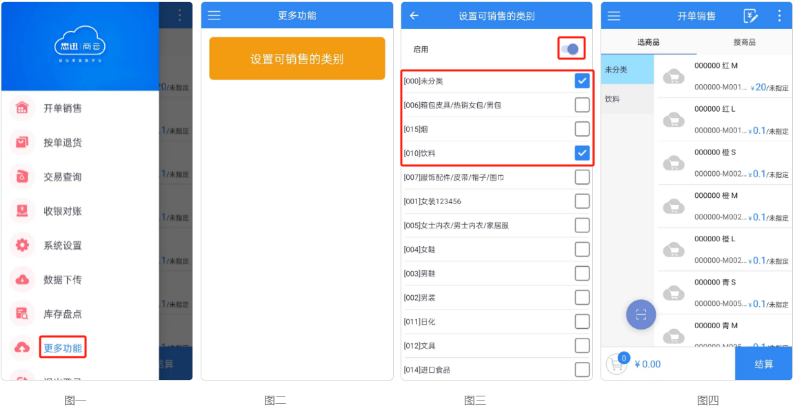Open the three-dot overflow menu in 开单销售
The width and height of the screenshot is (793, 418).
779,16
